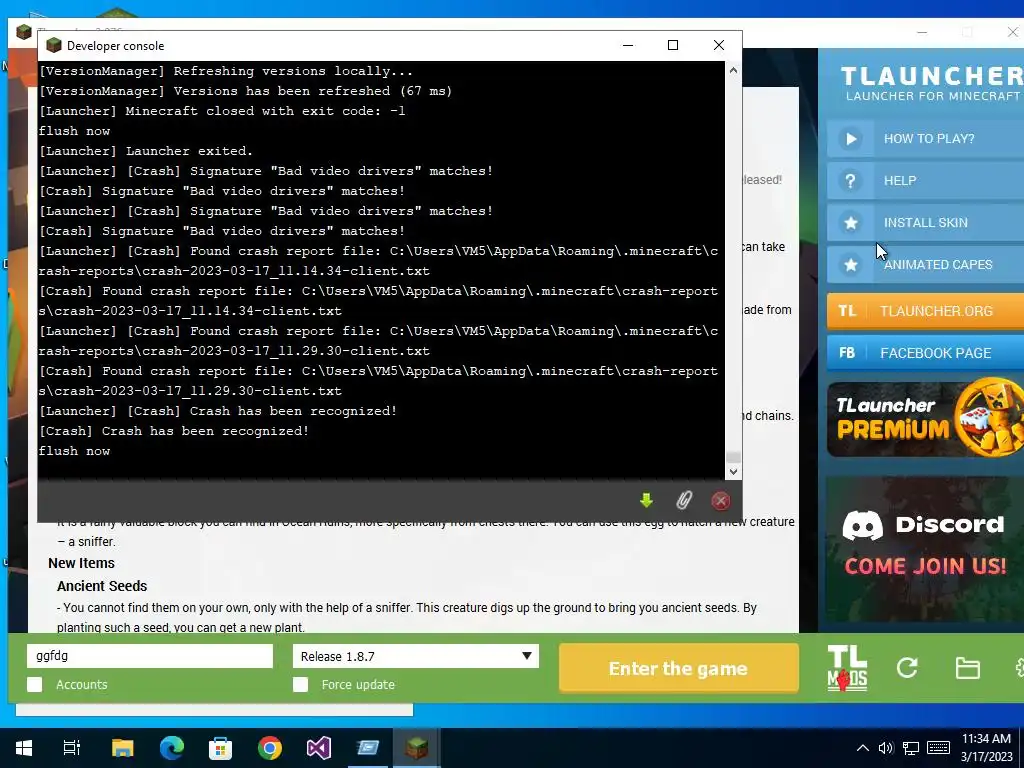Show hidden icons in system tray
Screen dimensions: 1024x768
pyautogui.click(x=863, y=748)
